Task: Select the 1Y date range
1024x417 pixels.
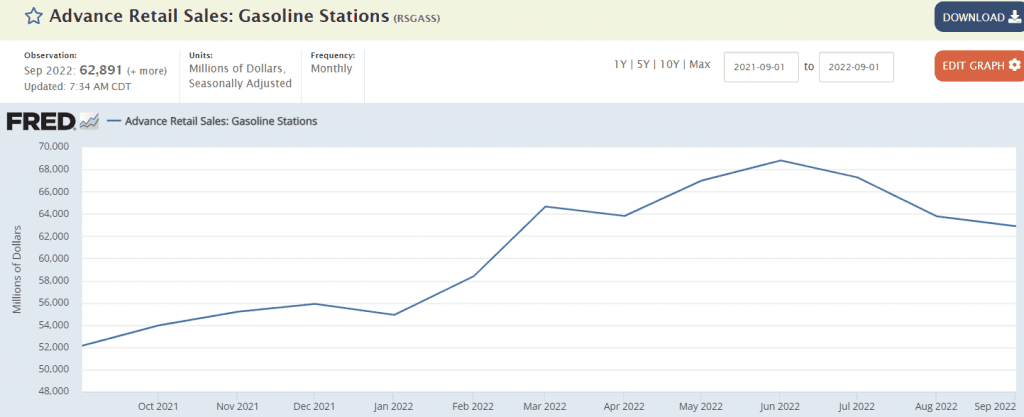Action: 620,65
